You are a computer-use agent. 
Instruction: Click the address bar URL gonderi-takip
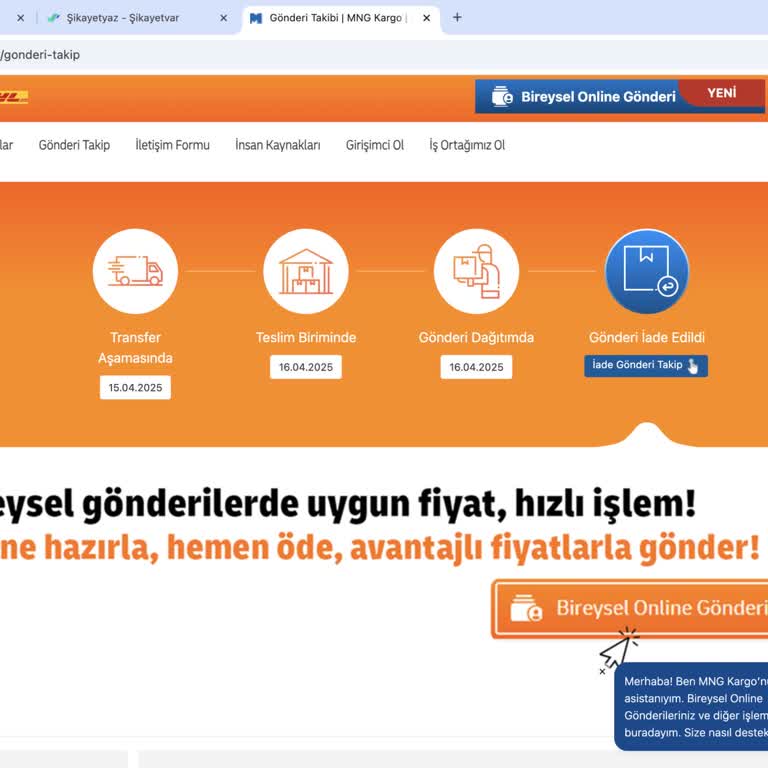click(x=40, y=55)
